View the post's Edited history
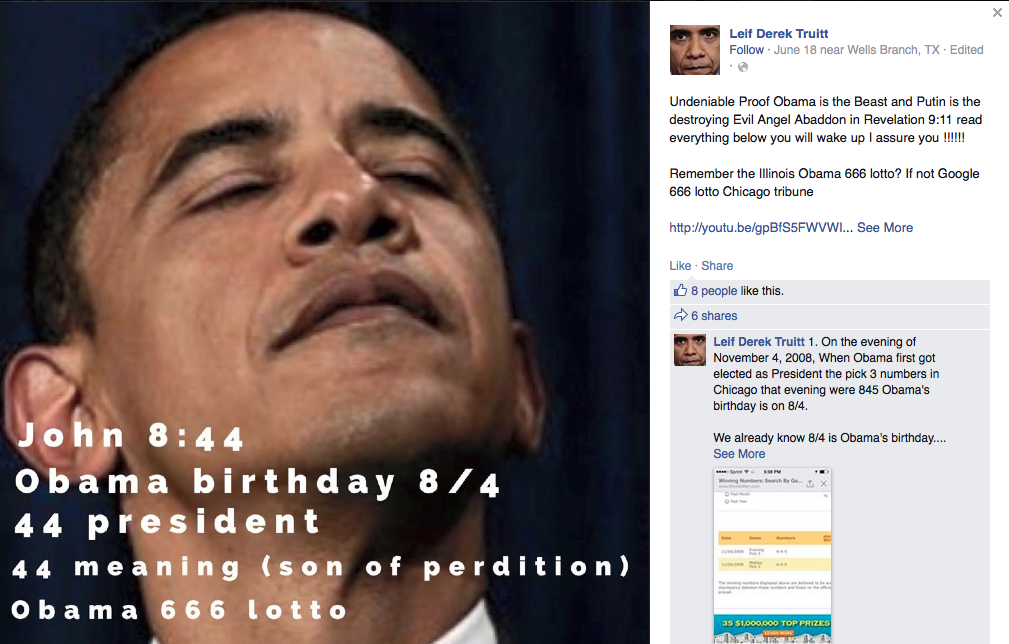 point(967,50)
